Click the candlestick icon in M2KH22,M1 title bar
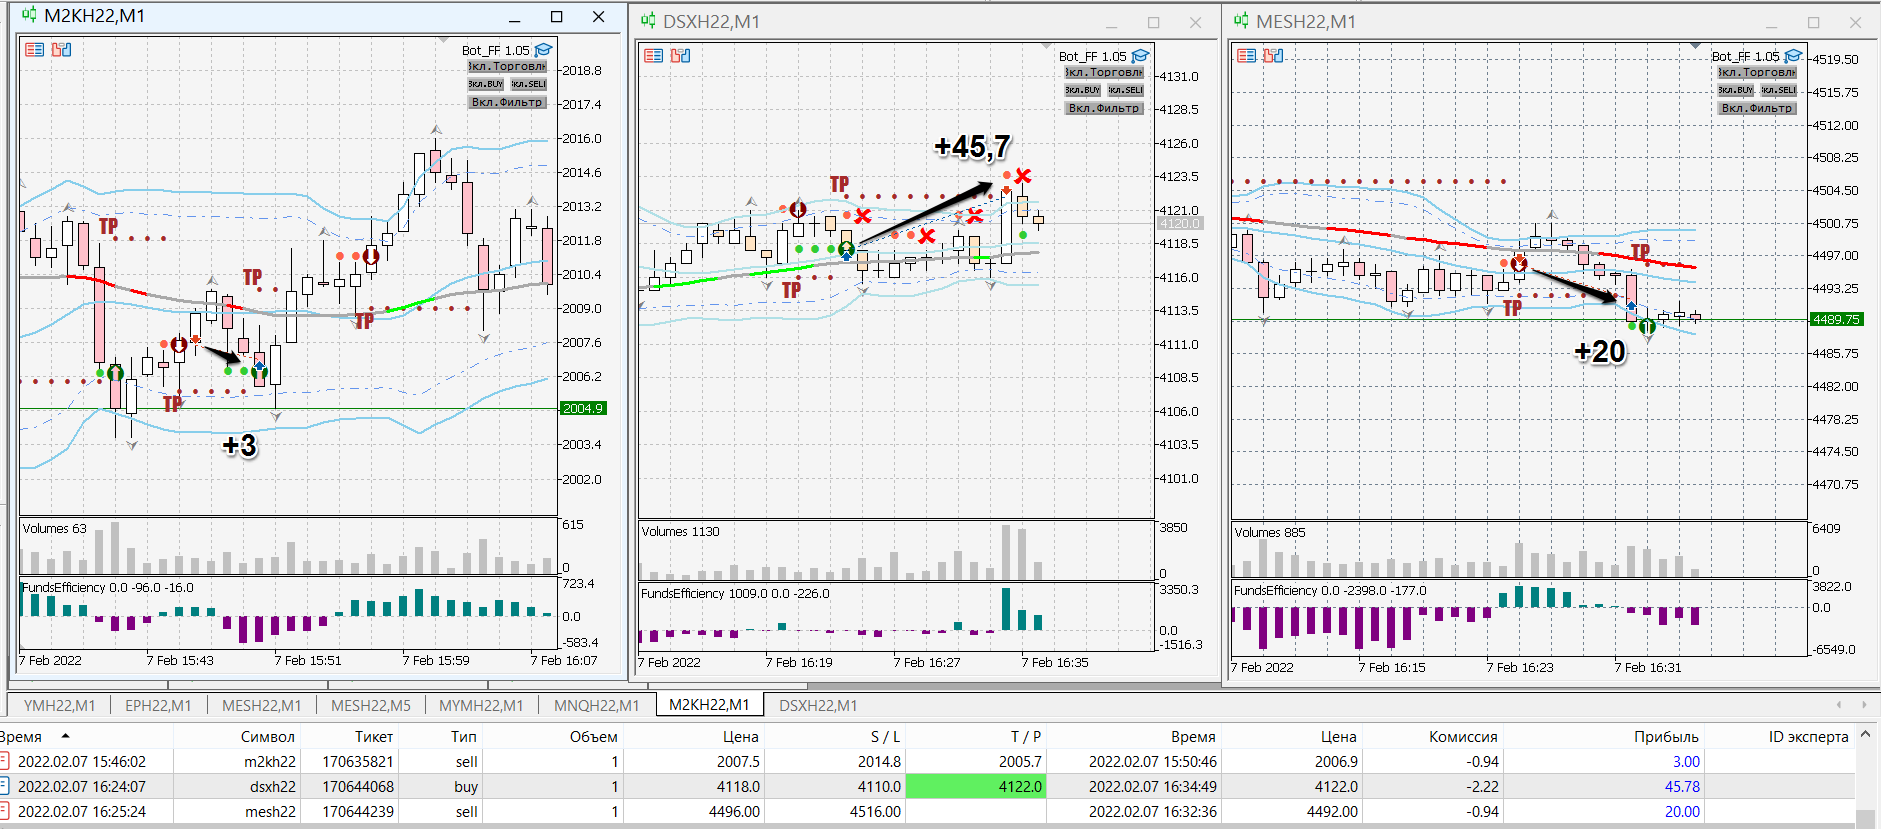This screenshot has height=829, width=1881. tap(30, 16)
